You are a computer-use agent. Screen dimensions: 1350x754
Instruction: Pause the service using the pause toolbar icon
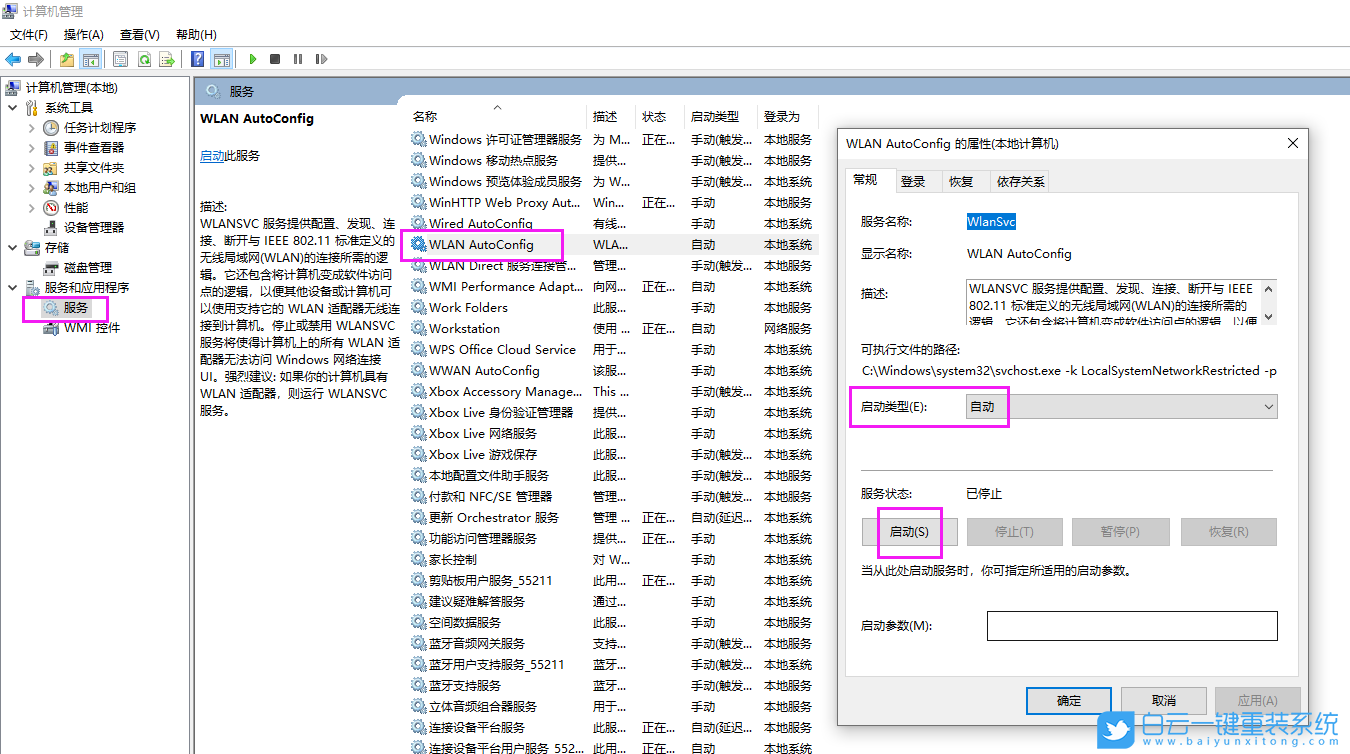point(297,58)
